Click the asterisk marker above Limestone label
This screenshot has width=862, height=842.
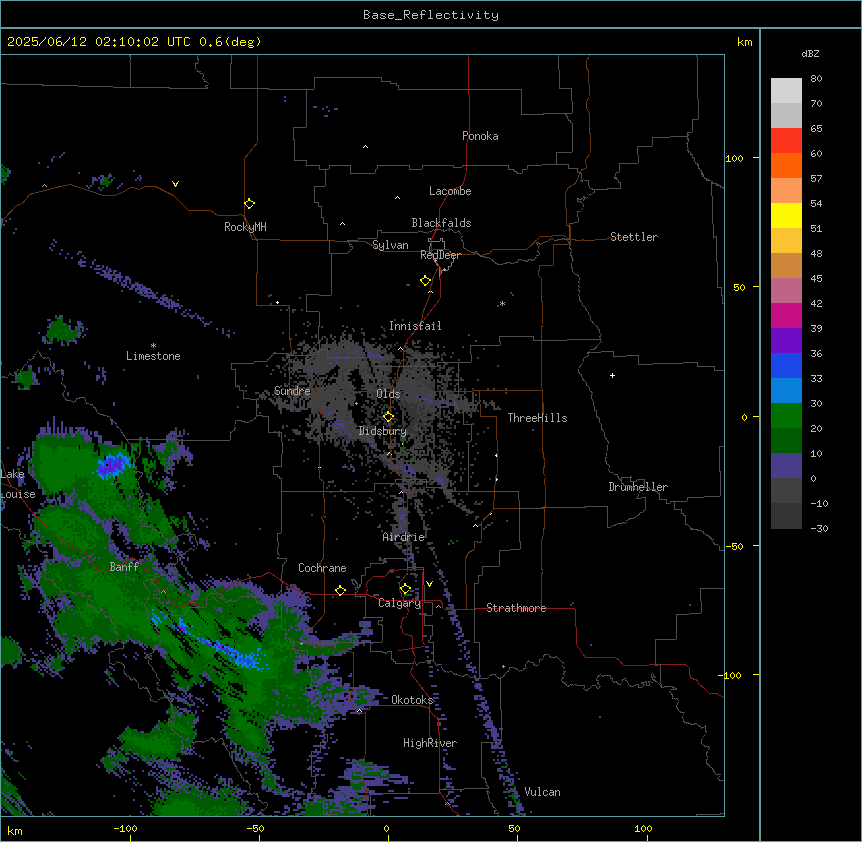(153, 346)
